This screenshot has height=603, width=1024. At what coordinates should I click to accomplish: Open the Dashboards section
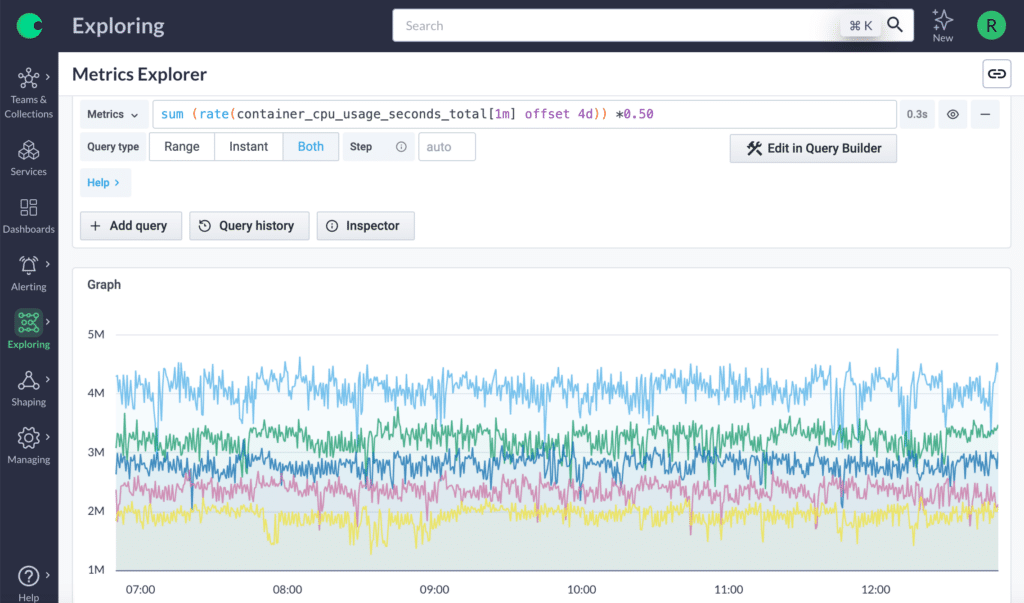click(x=29, y=215)
